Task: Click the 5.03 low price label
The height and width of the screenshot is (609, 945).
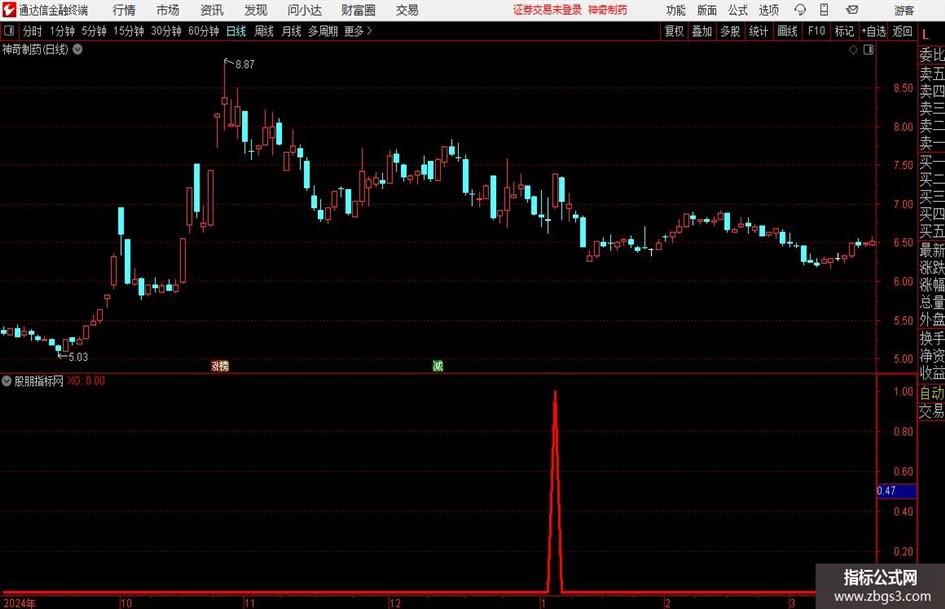Action: click(78, 357)
